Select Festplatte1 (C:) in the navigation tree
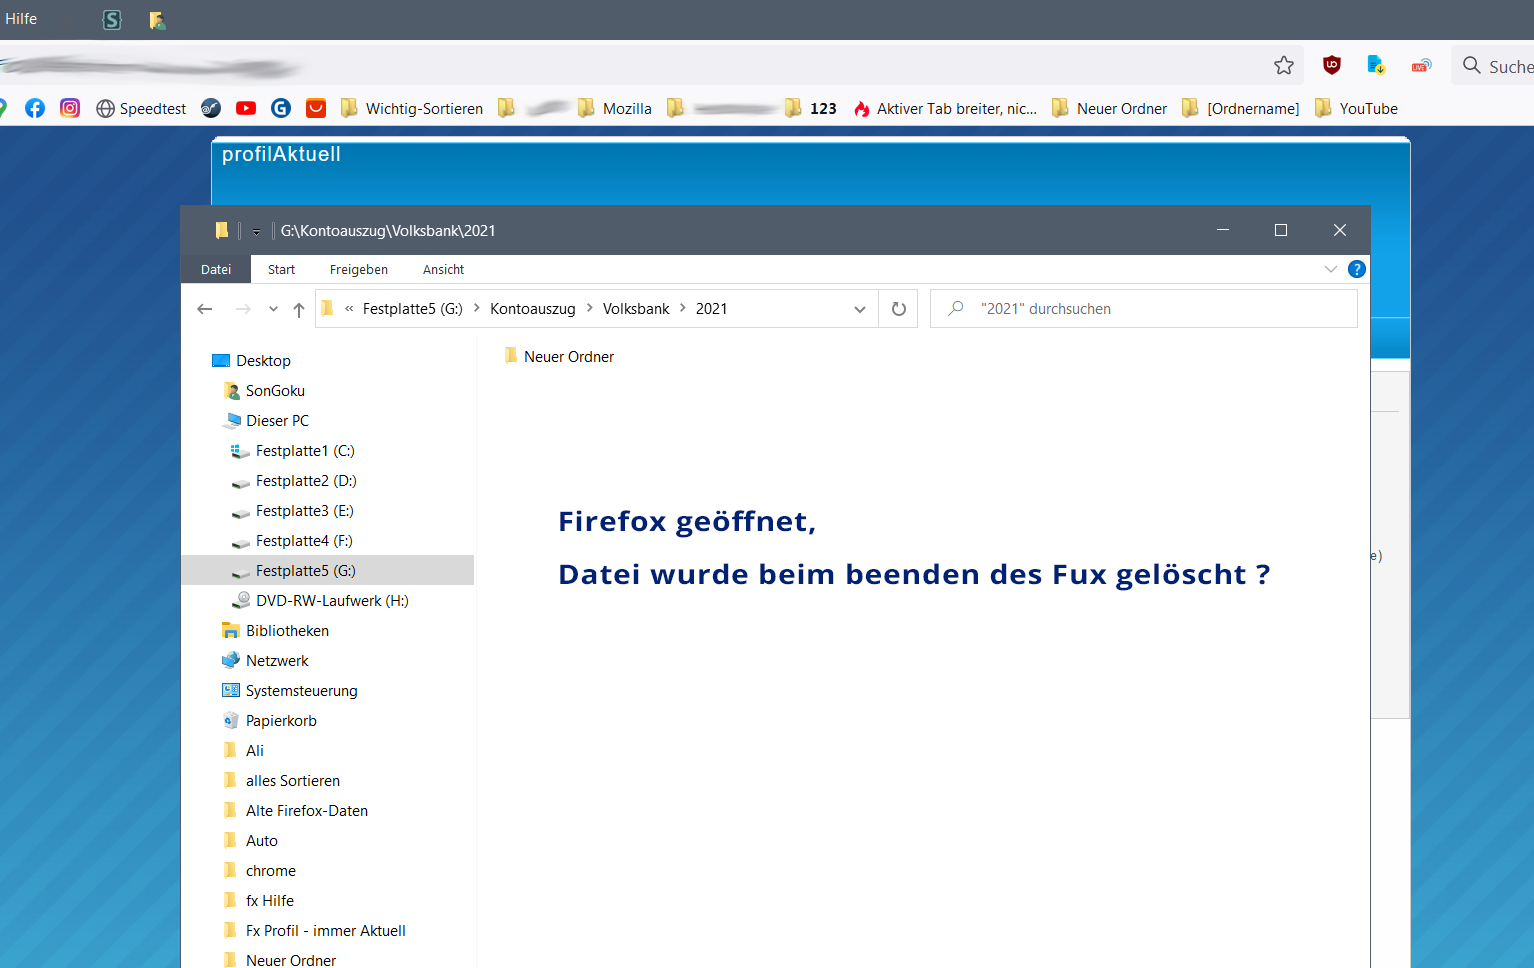Screen dimensions: 1534x968 (304, 451)
